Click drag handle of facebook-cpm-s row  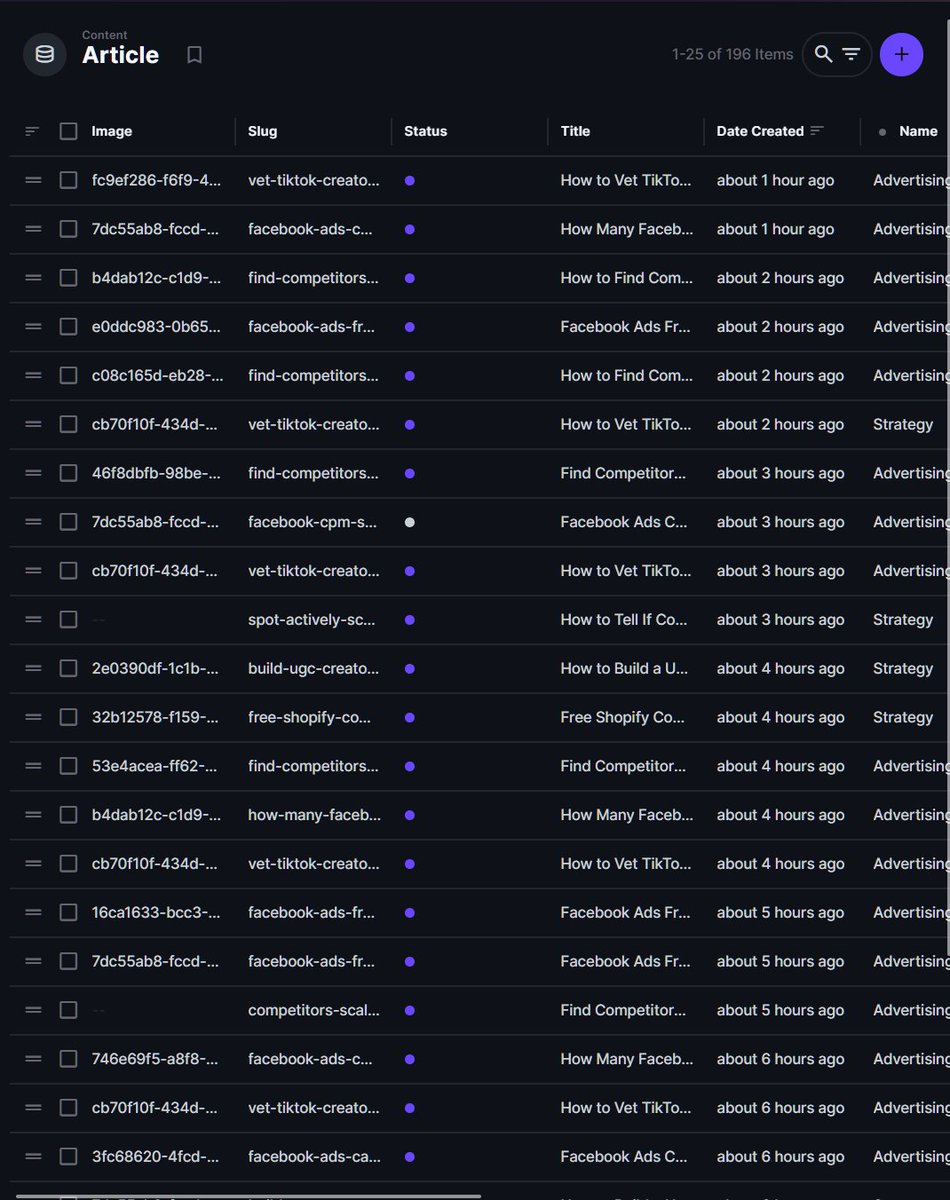tap(33, 522)
